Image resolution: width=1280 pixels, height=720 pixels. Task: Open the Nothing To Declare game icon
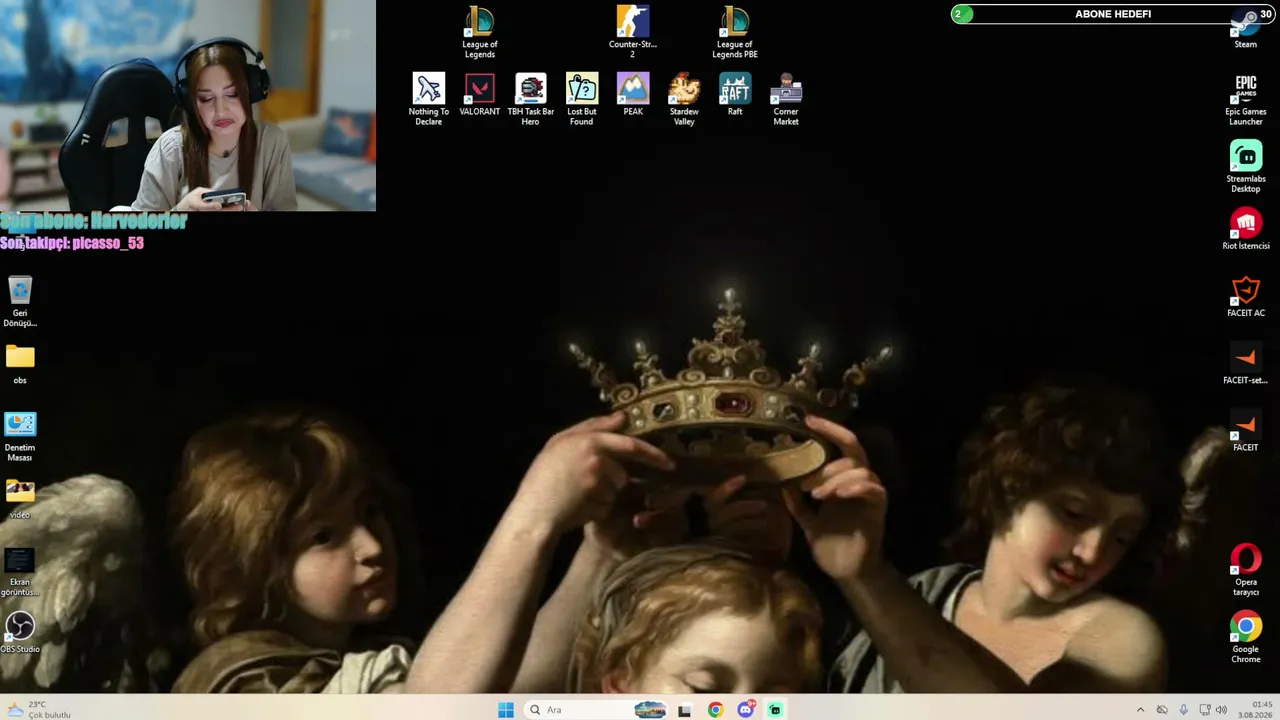429,99
